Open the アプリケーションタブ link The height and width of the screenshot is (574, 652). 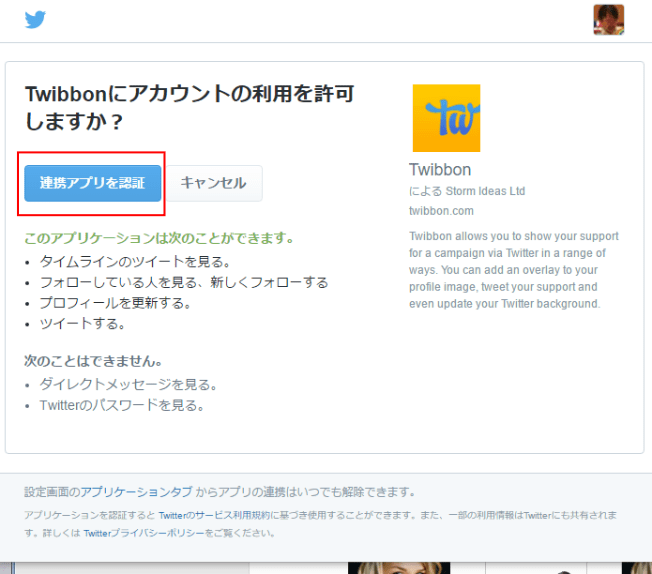coord(136,492)
